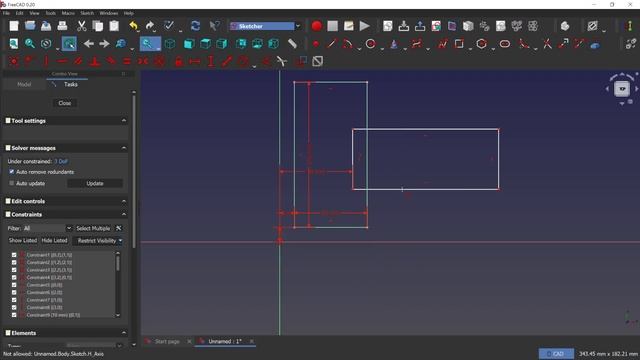Open the Windows menu

point(109,13)
